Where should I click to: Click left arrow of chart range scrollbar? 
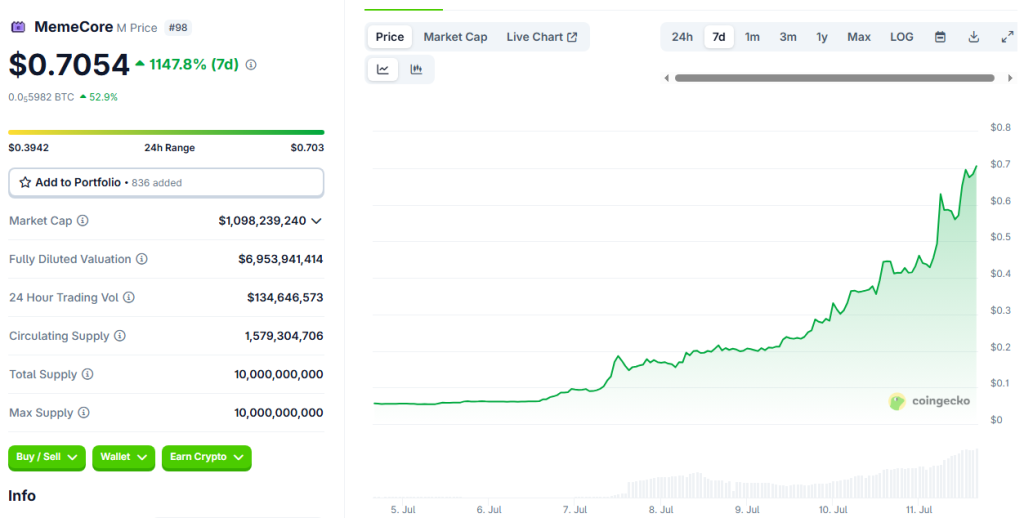click(667, 78)
